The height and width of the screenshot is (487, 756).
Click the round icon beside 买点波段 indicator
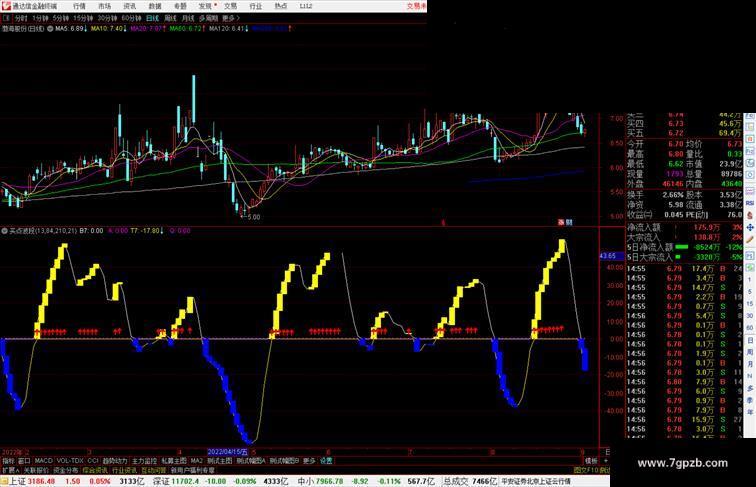point(5,231)
